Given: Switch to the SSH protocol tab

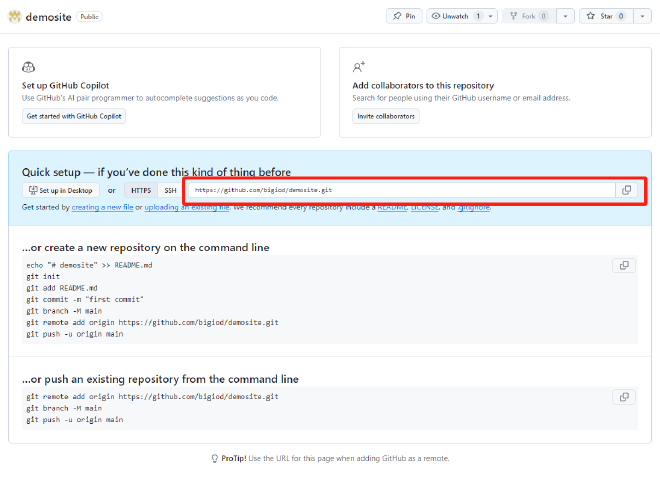Looking at the screenshot, I should [x=170, y=190].
